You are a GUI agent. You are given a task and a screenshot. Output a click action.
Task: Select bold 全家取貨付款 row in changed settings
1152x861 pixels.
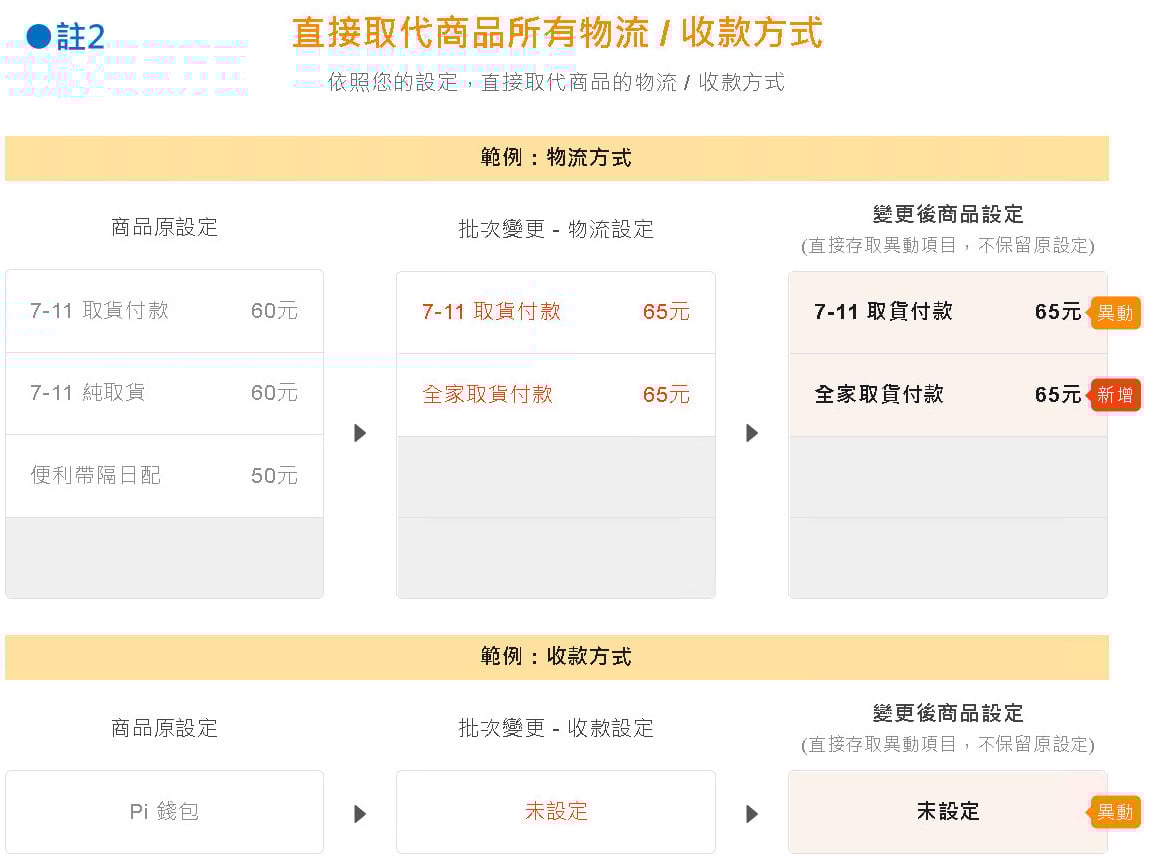[947, 395]
